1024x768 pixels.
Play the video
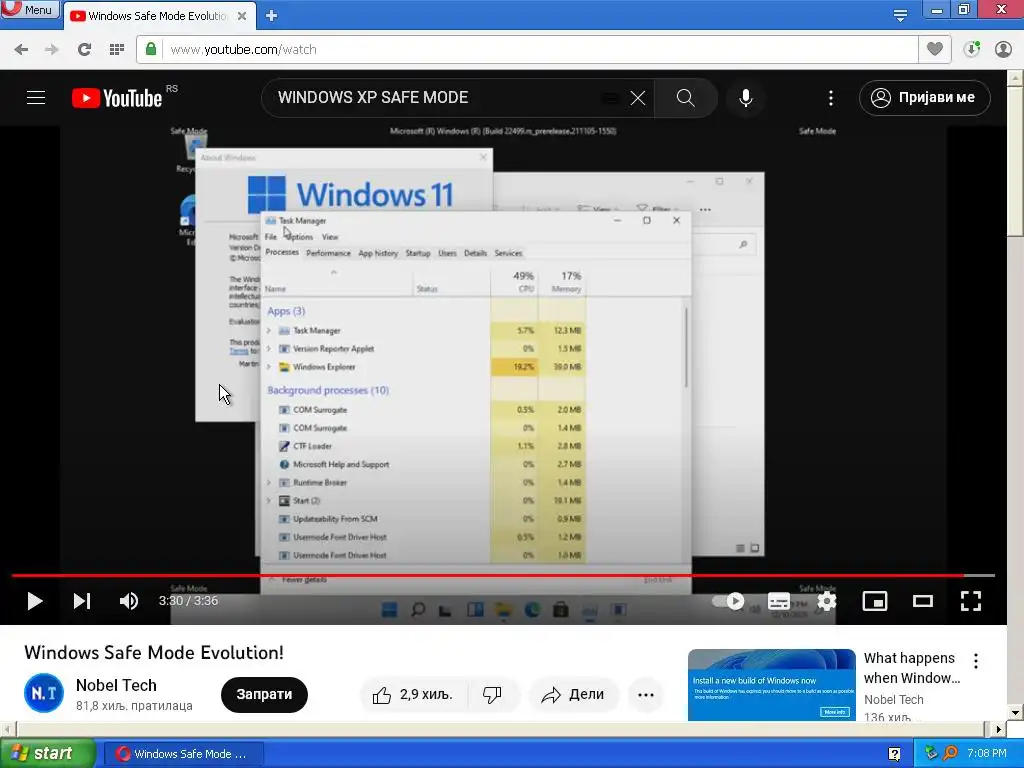[35, 601]
